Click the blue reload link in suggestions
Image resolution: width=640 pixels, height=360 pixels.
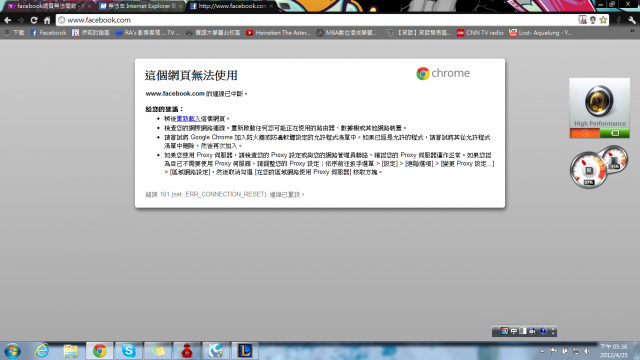point(188,118)
